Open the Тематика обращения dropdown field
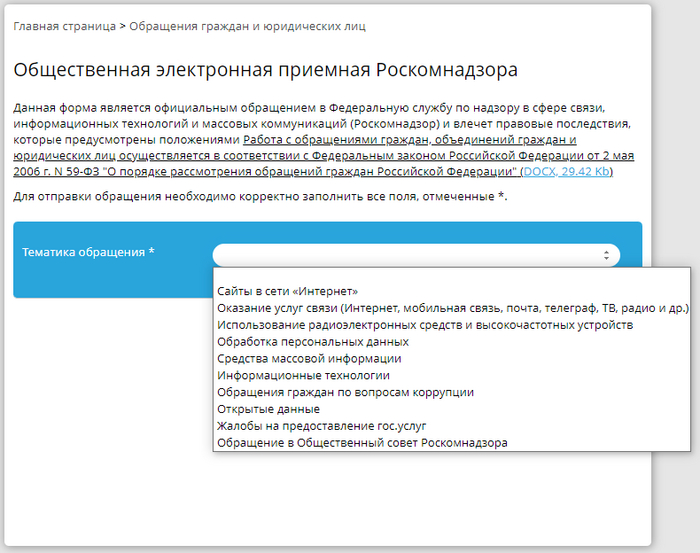Viewport: 700px width, 553px height. tap(416, 255)
